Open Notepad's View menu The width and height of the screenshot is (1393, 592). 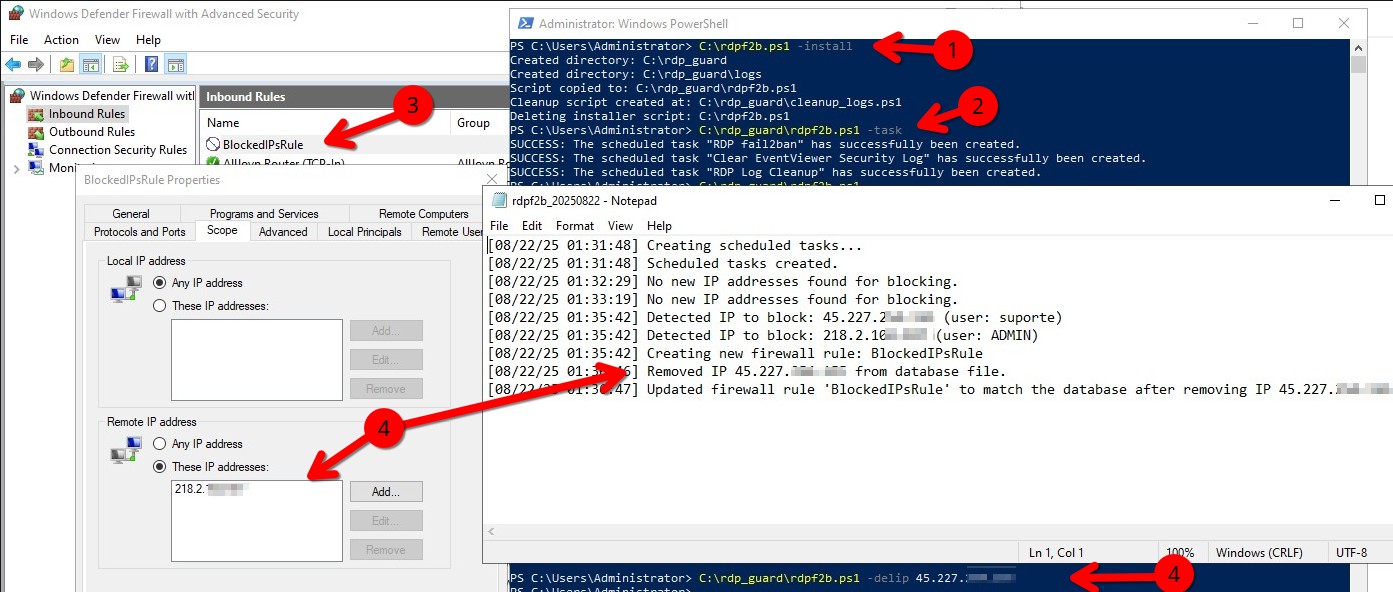(620, 226)
